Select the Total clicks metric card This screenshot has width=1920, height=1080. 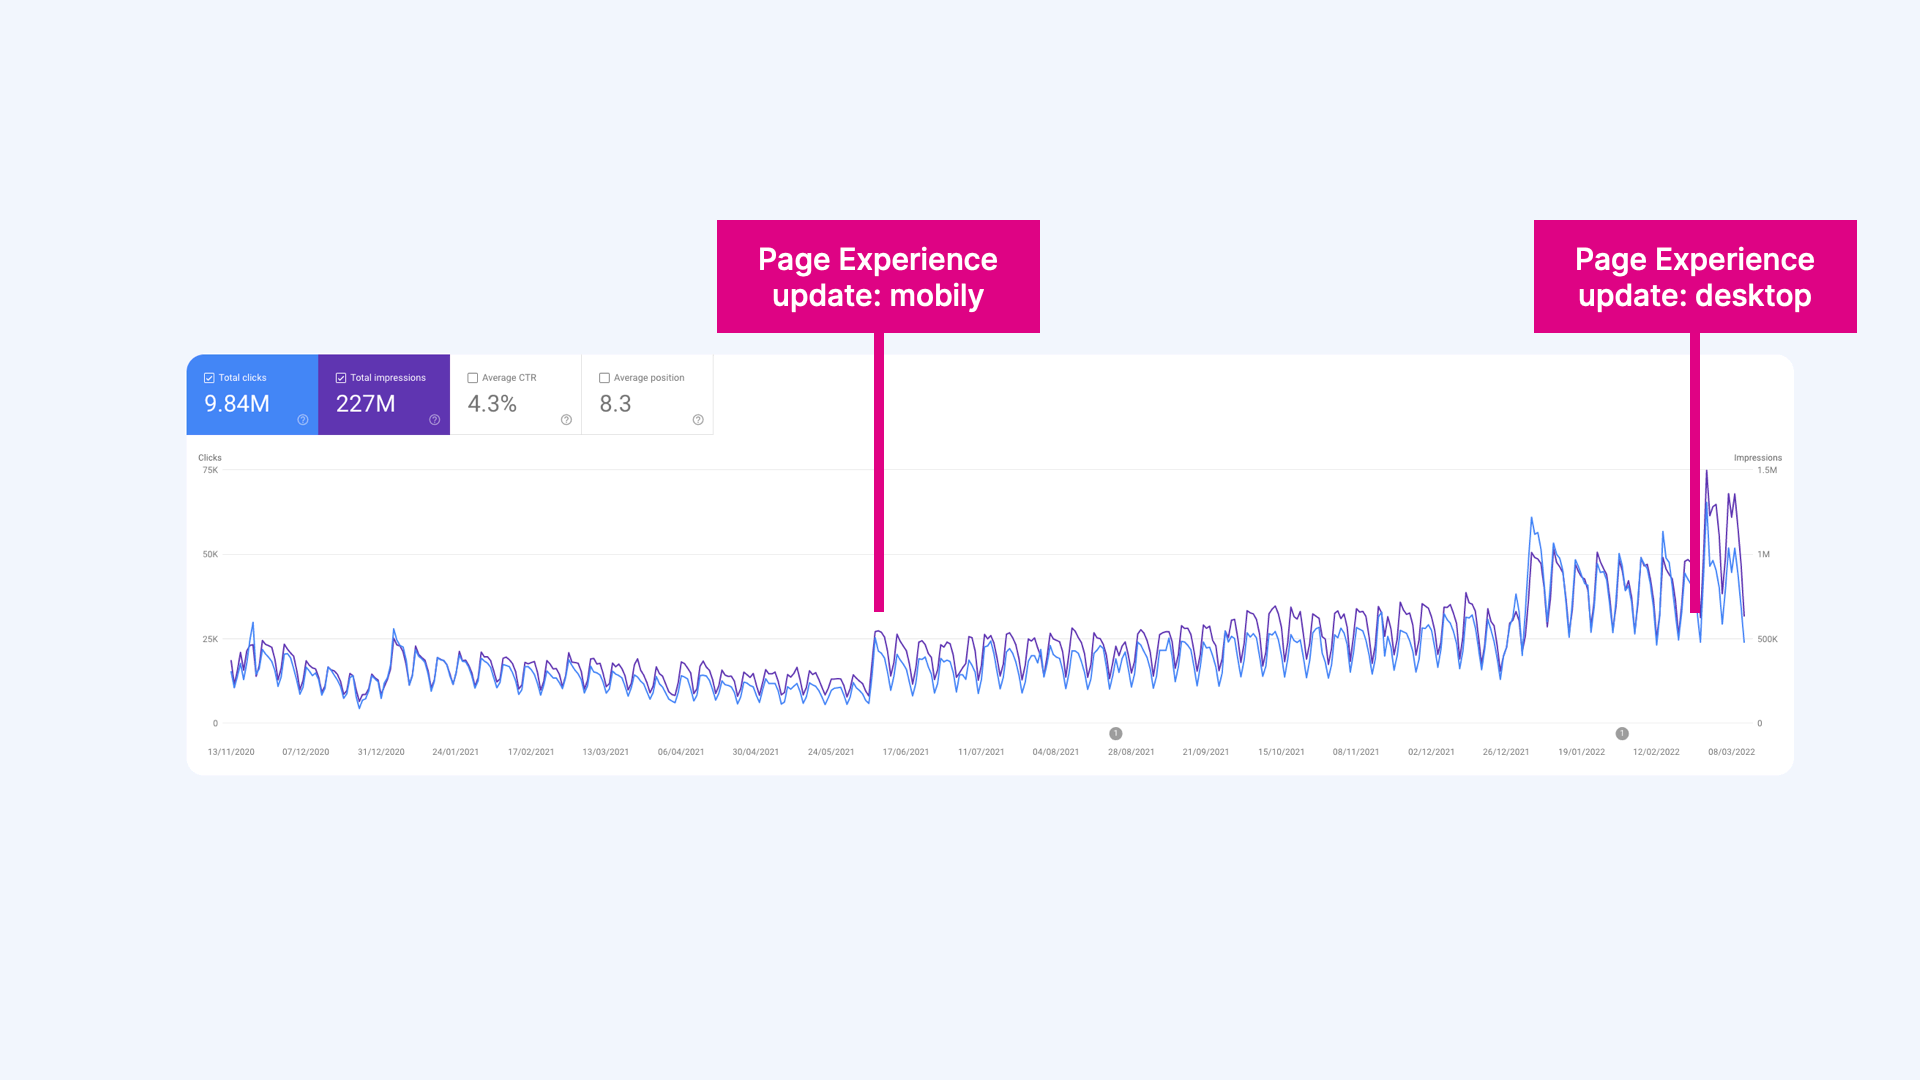252,395
